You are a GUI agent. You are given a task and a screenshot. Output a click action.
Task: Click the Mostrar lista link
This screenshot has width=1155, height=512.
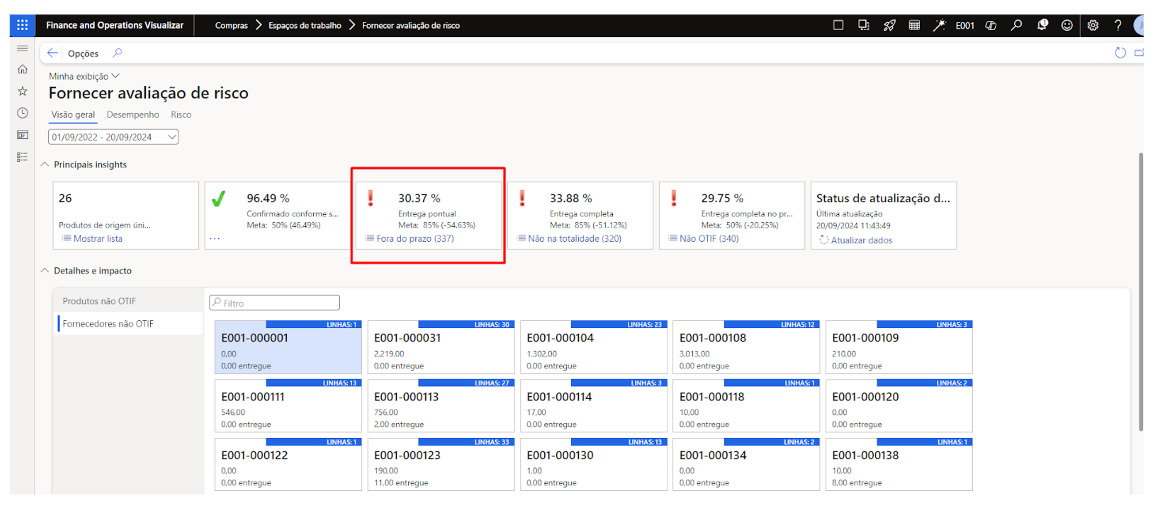click(x=97, y=239)
